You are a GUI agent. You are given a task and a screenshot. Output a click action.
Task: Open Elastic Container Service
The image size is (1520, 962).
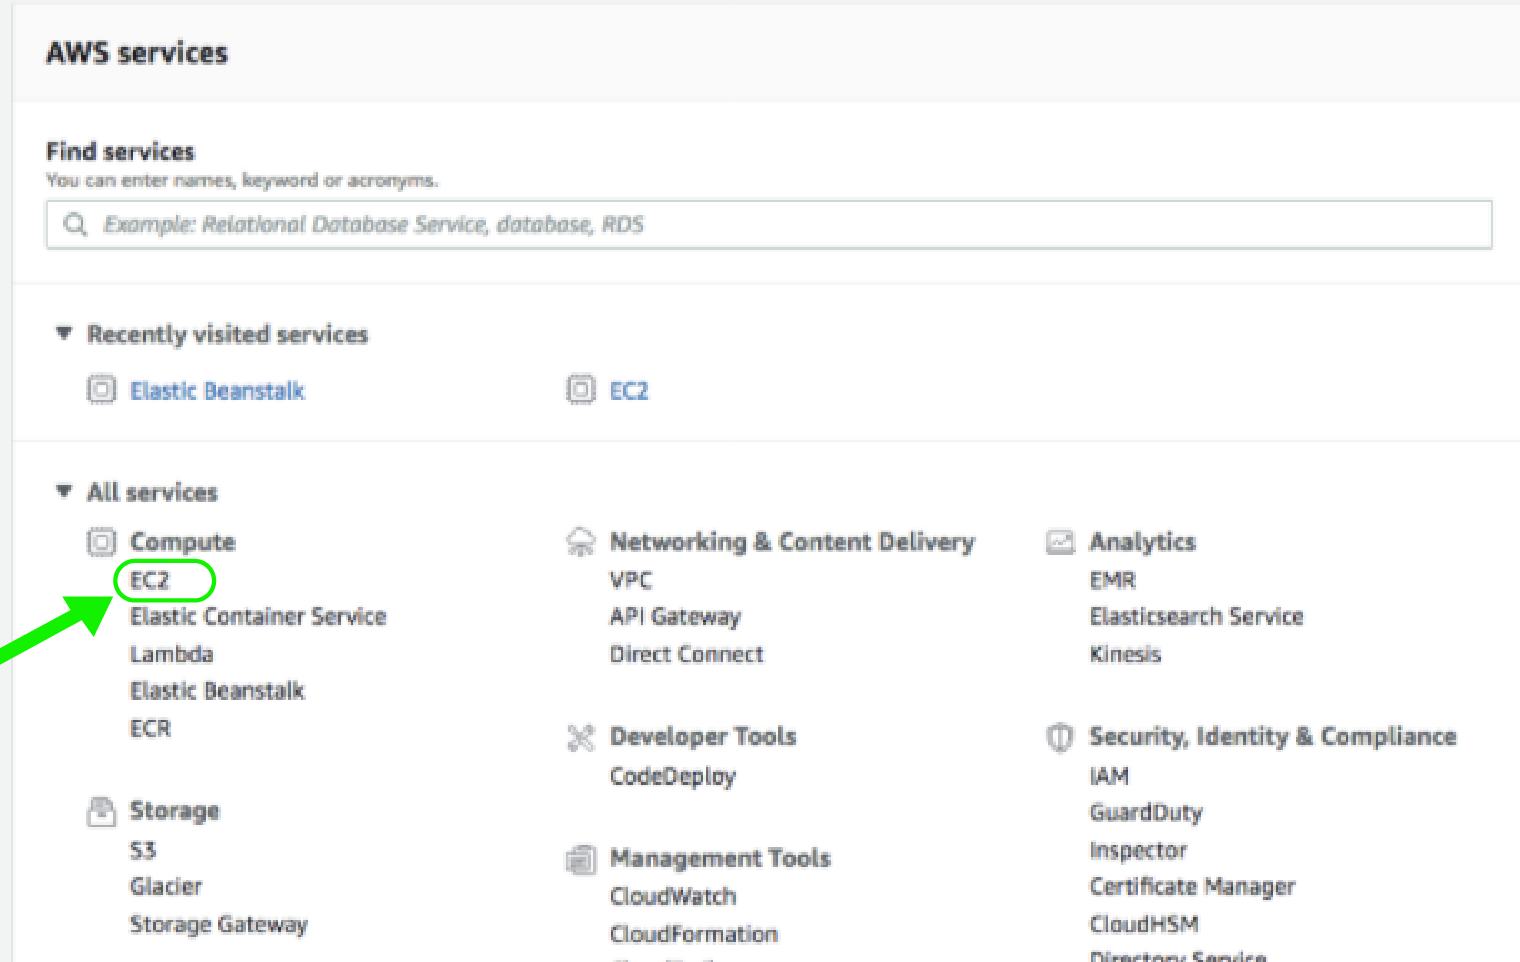click(x=258, y=616)
